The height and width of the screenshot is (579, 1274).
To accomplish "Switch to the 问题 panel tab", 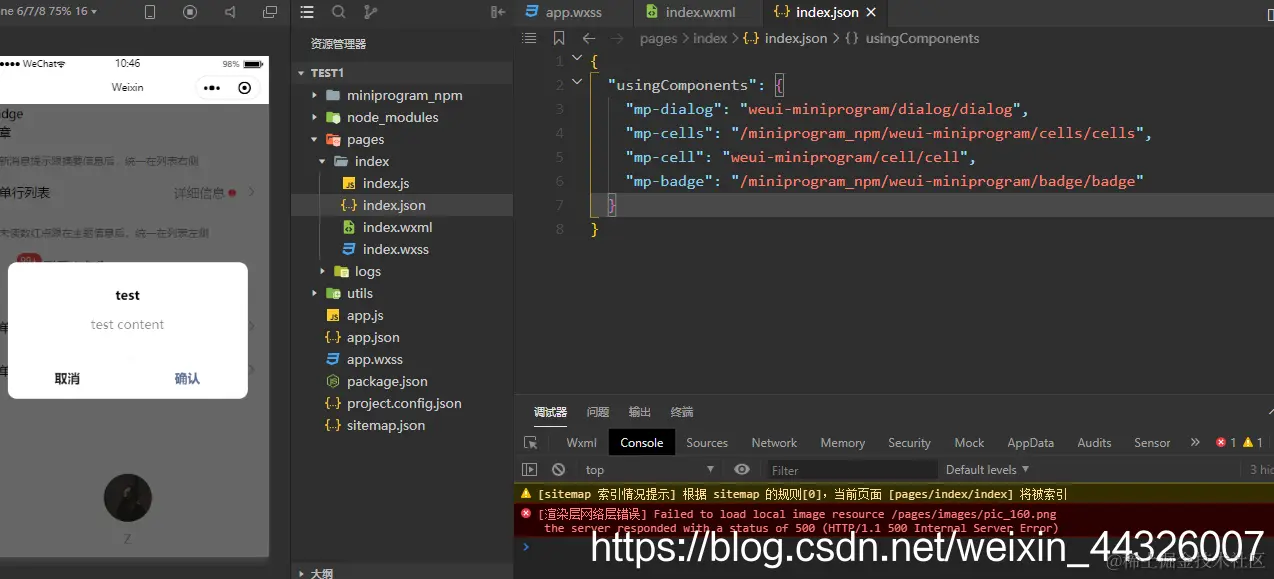I will pos(598,412).
